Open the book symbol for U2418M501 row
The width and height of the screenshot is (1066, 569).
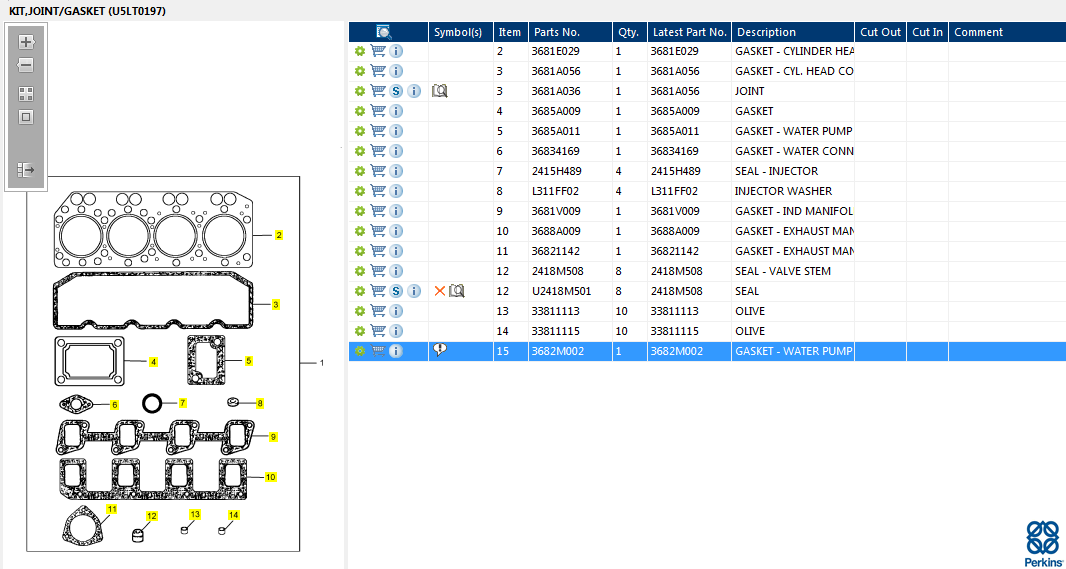[x=457, y=291]
